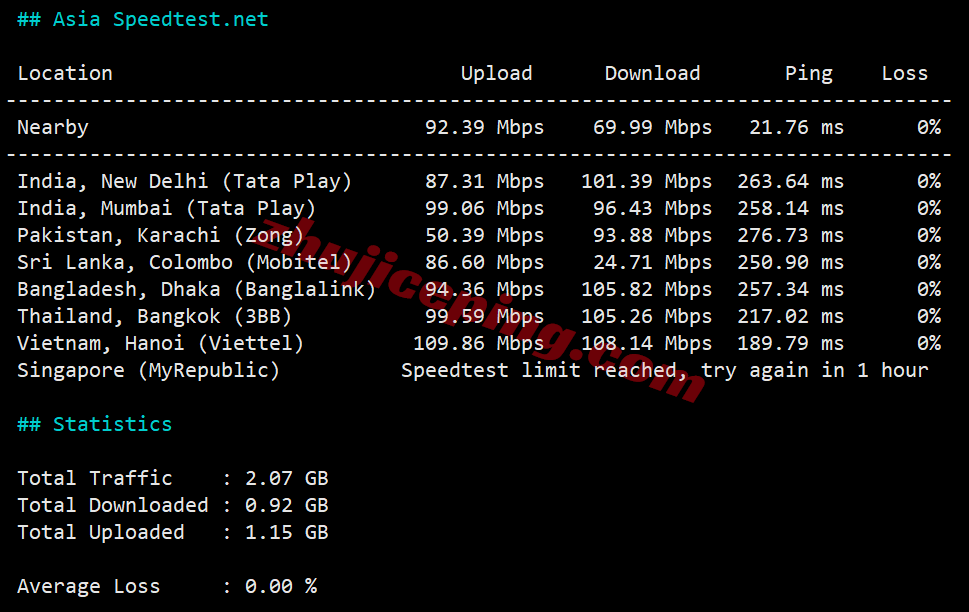Click the Singapore (MyRepublic) location
This screenshot has height=612, width=969.
[149, 370]
